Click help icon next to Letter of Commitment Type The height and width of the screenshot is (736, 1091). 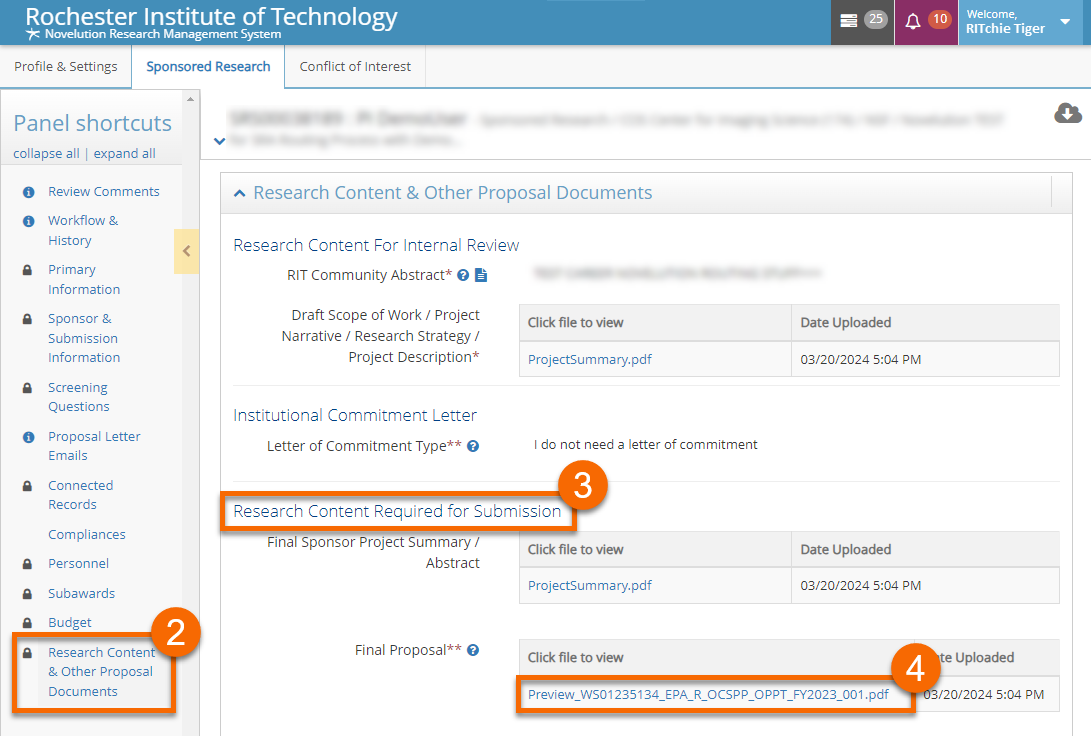coord(473,446)
